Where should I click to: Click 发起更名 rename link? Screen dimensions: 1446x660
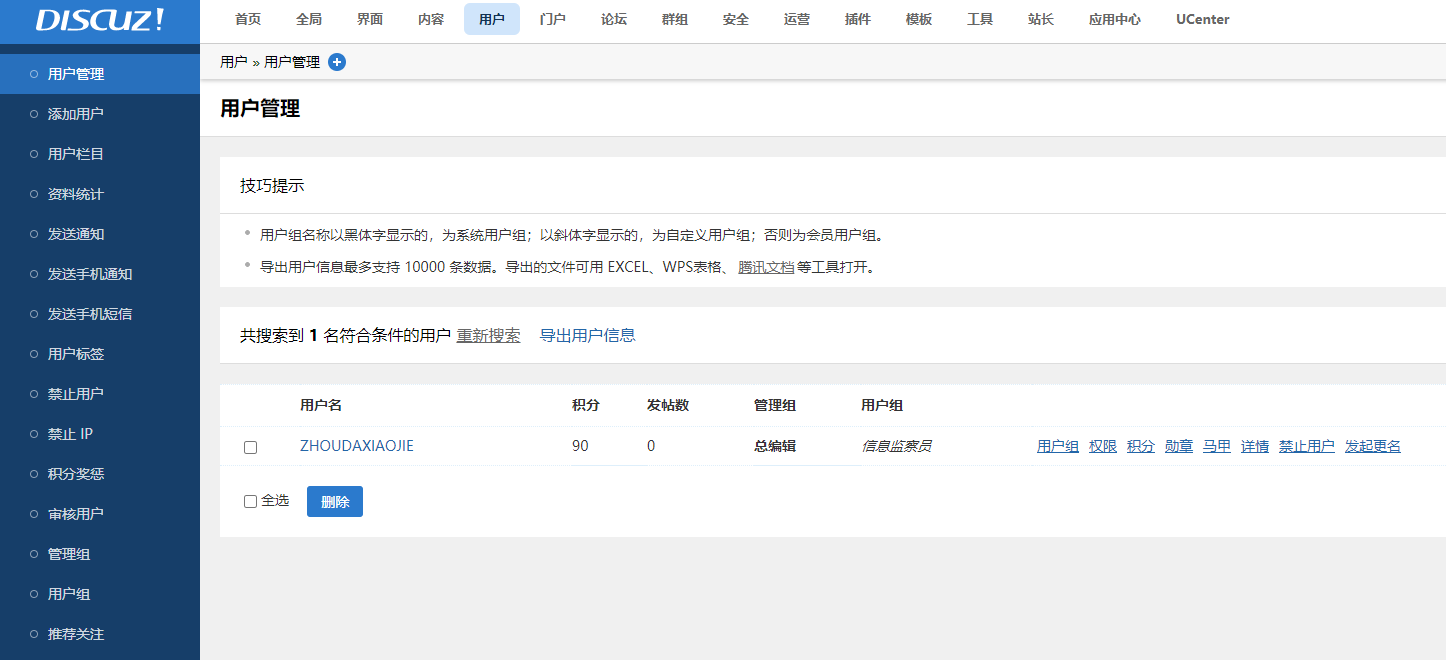click(x=1372, y=446)
